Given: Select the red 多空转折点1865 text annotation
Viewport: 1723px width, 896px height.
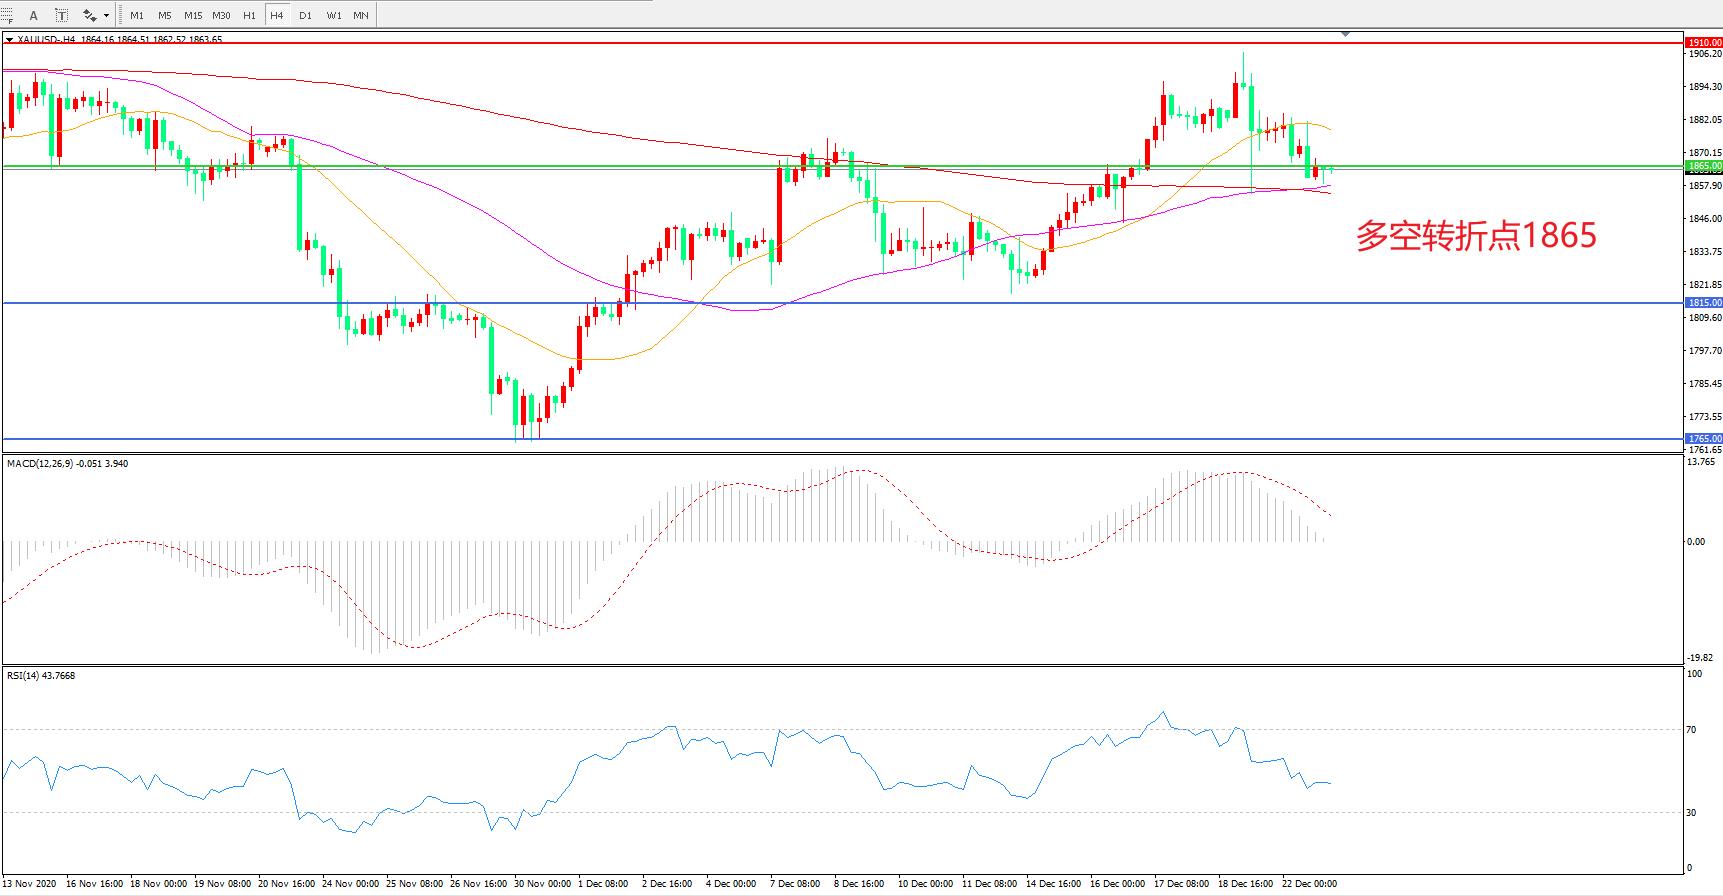Looking at the screenshot, I should click(1476, 236).
